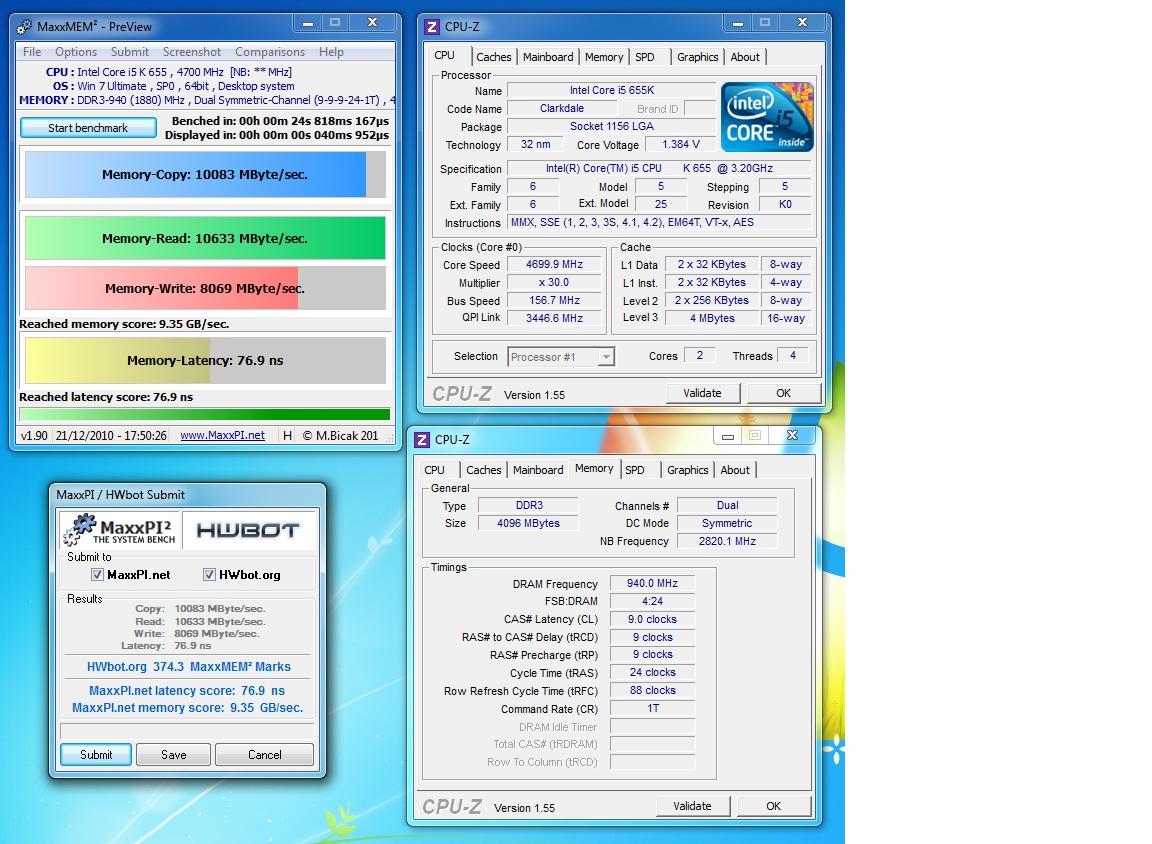The image size is (1152, 844).
Task: Click the Memory-Latency 76.9 ns bar
Action: tap(205, 360)
